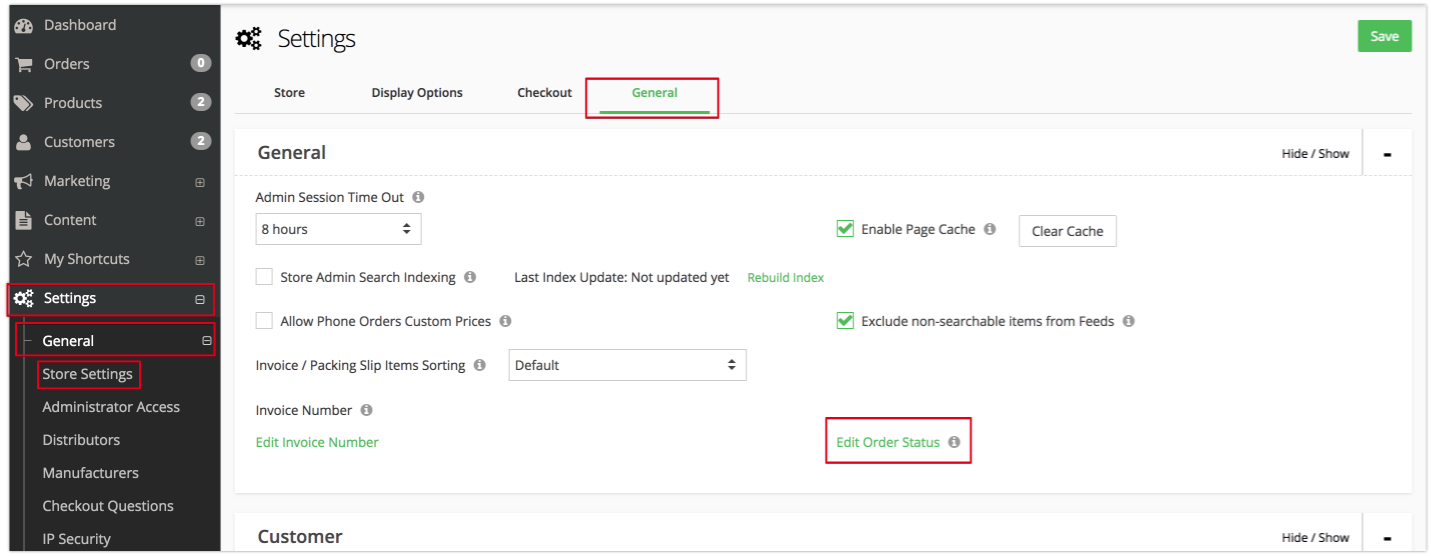1431x556 pixels.
Task: Open the Dashboard gauge icon
Action: [x=24, y=25]
